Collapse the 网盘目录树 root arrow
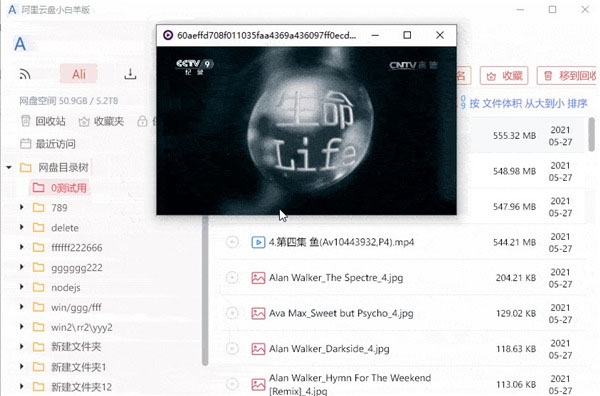600x396 pixels. (9, 167)
